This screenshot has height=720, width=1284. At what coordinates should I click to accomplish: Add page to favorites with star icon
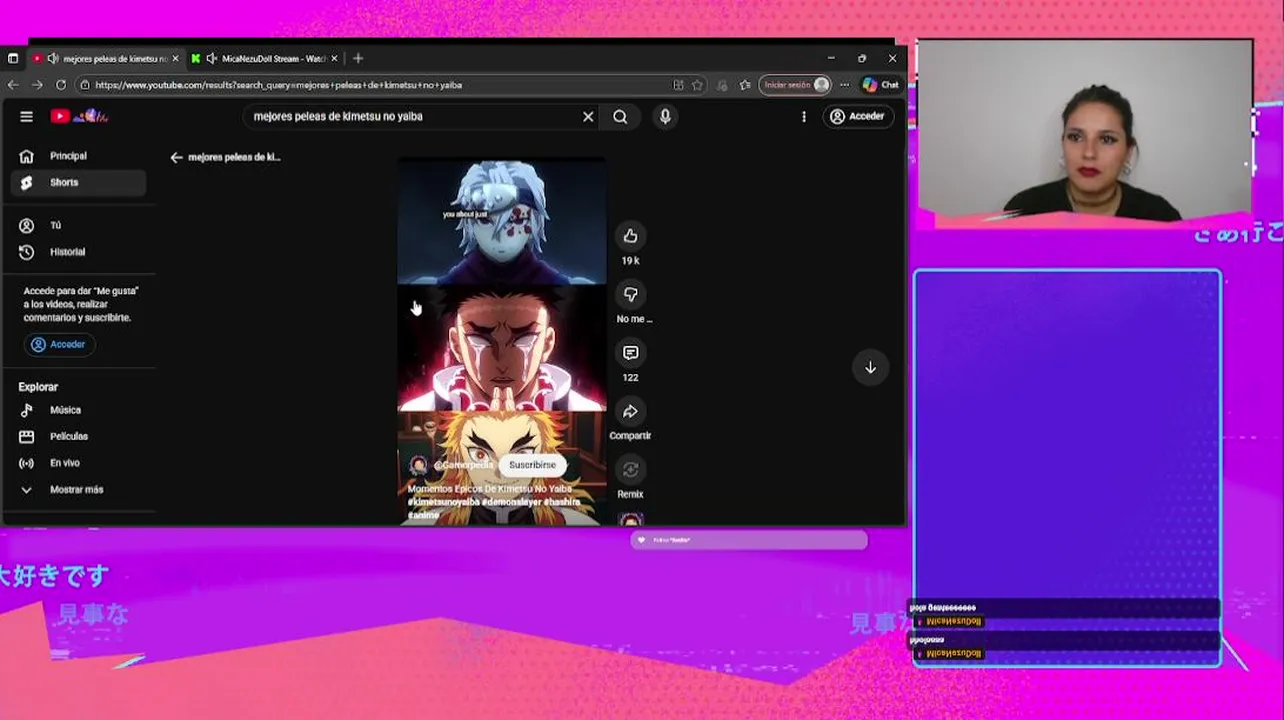pyautogui.click(x=697, y=85)
